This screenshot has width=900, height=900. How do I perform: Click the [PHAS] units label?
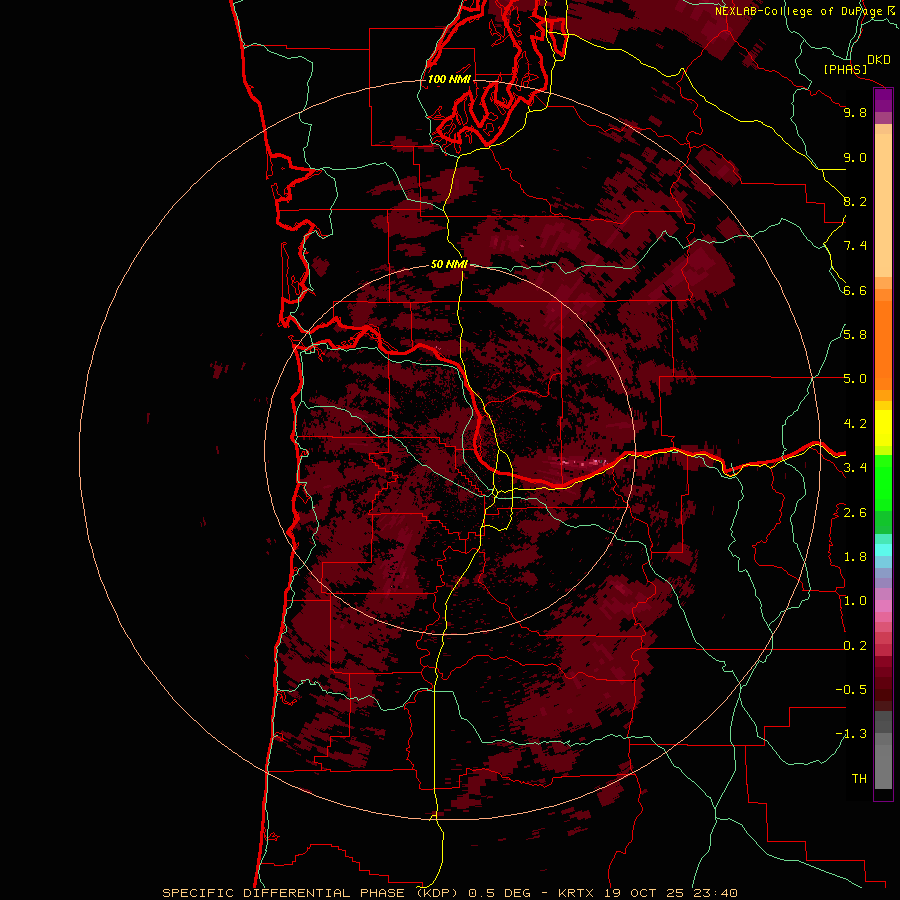pyautogui.click(x=845, y=70)
